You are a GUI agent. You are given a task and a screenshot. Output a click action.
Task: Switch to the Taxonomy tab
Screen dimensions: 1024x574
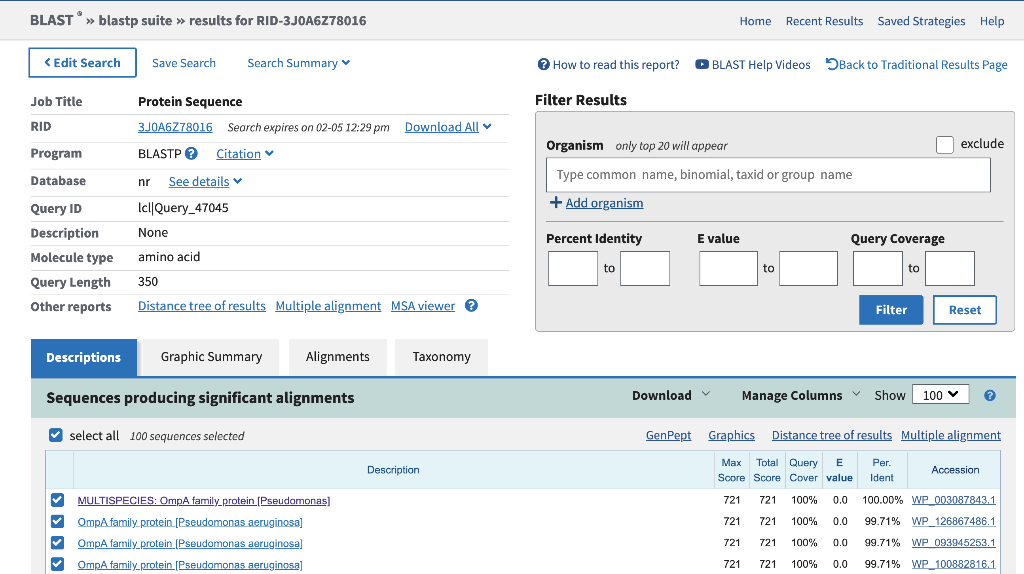pyautogui.click(x=441, y=357)
